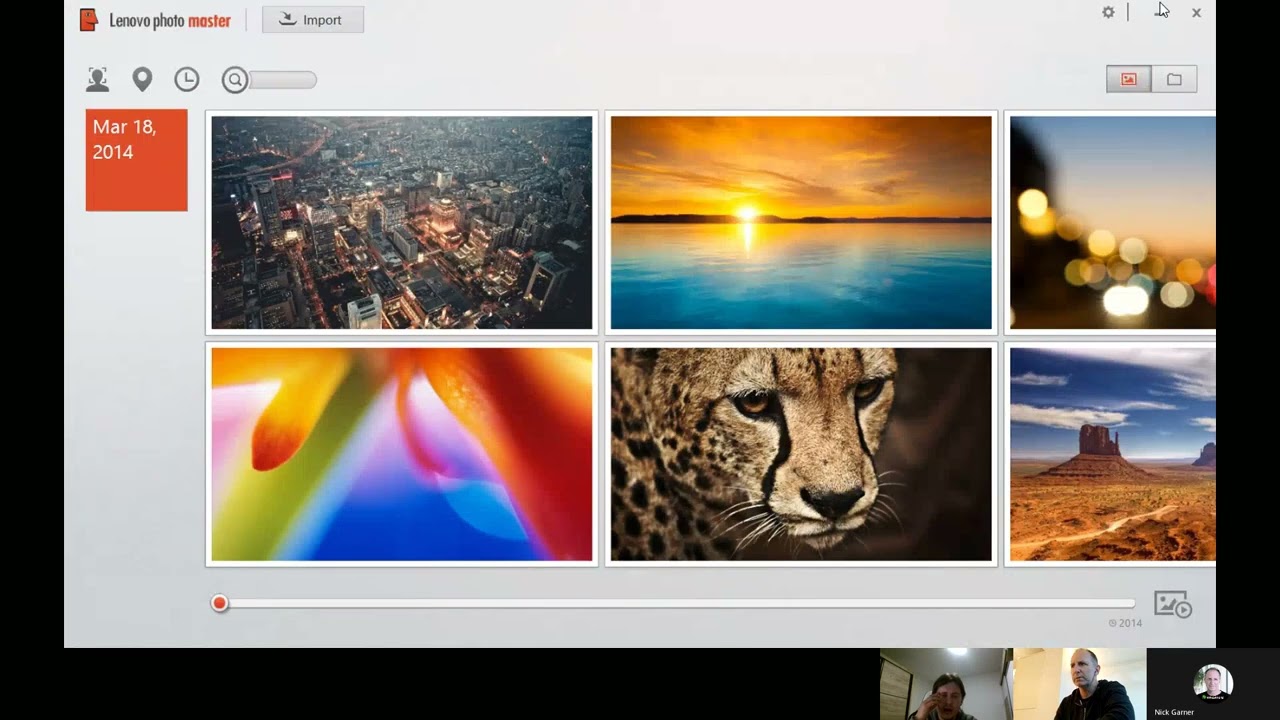Screen dimensions: 1280x720
Task: Open the aerial city night photo
Action: coord(401,222)
